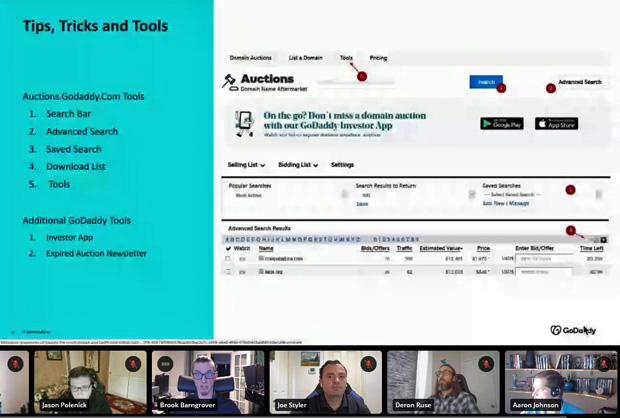Click the Auctions gavel logo

(229, 81)
